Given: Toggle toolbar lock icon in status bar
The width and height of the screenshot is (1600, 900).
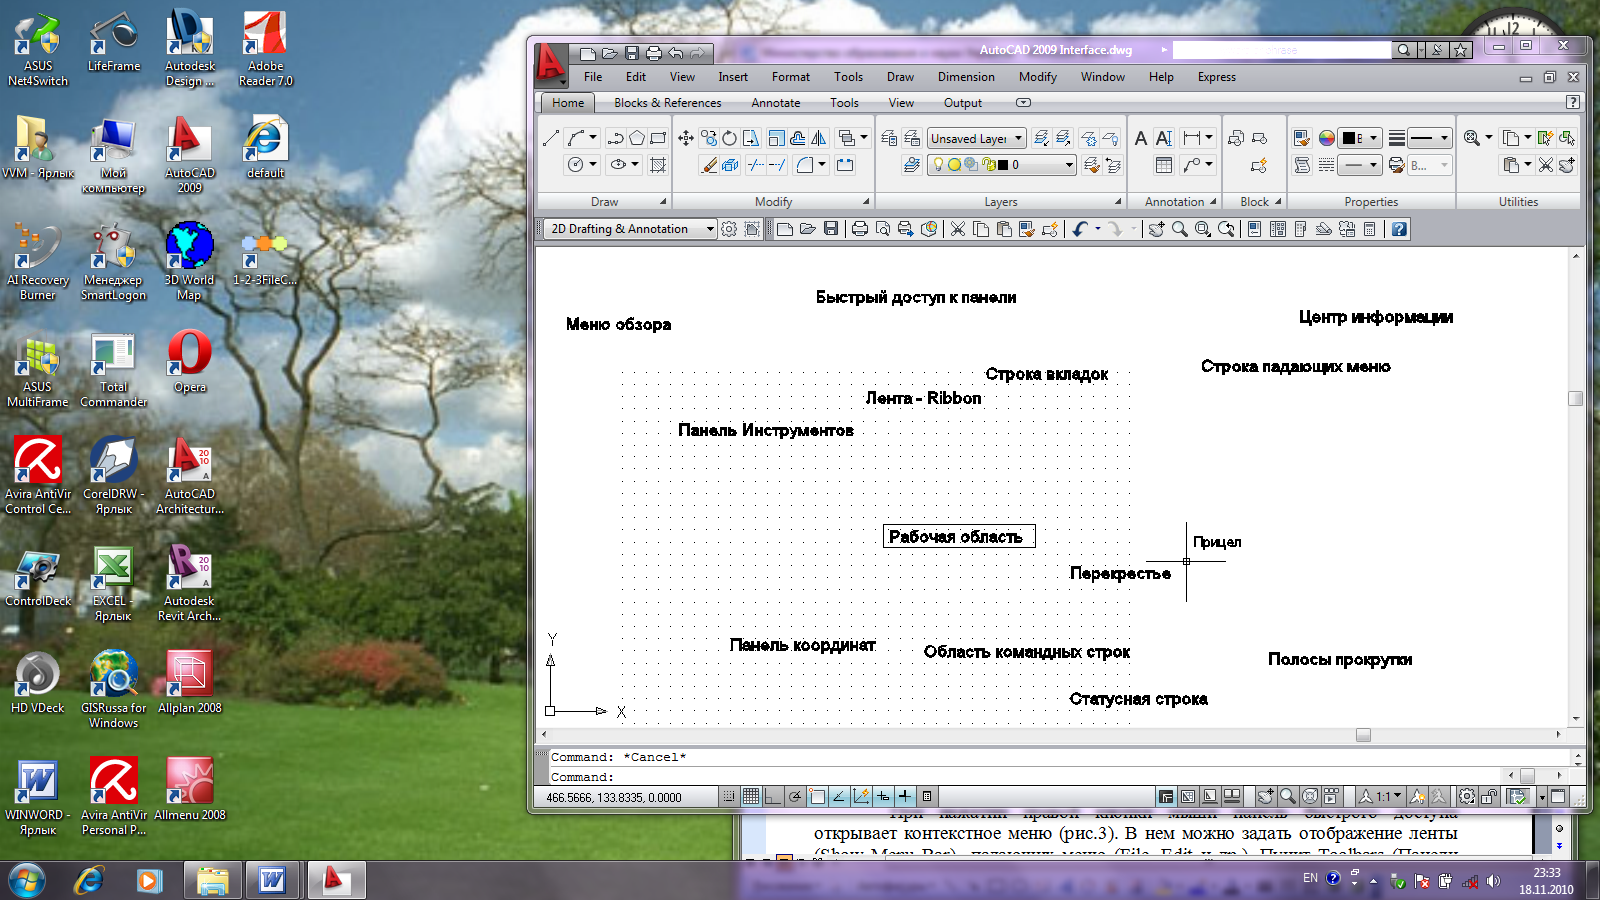Looking at the screenshot, I should tap(1490, 796).
